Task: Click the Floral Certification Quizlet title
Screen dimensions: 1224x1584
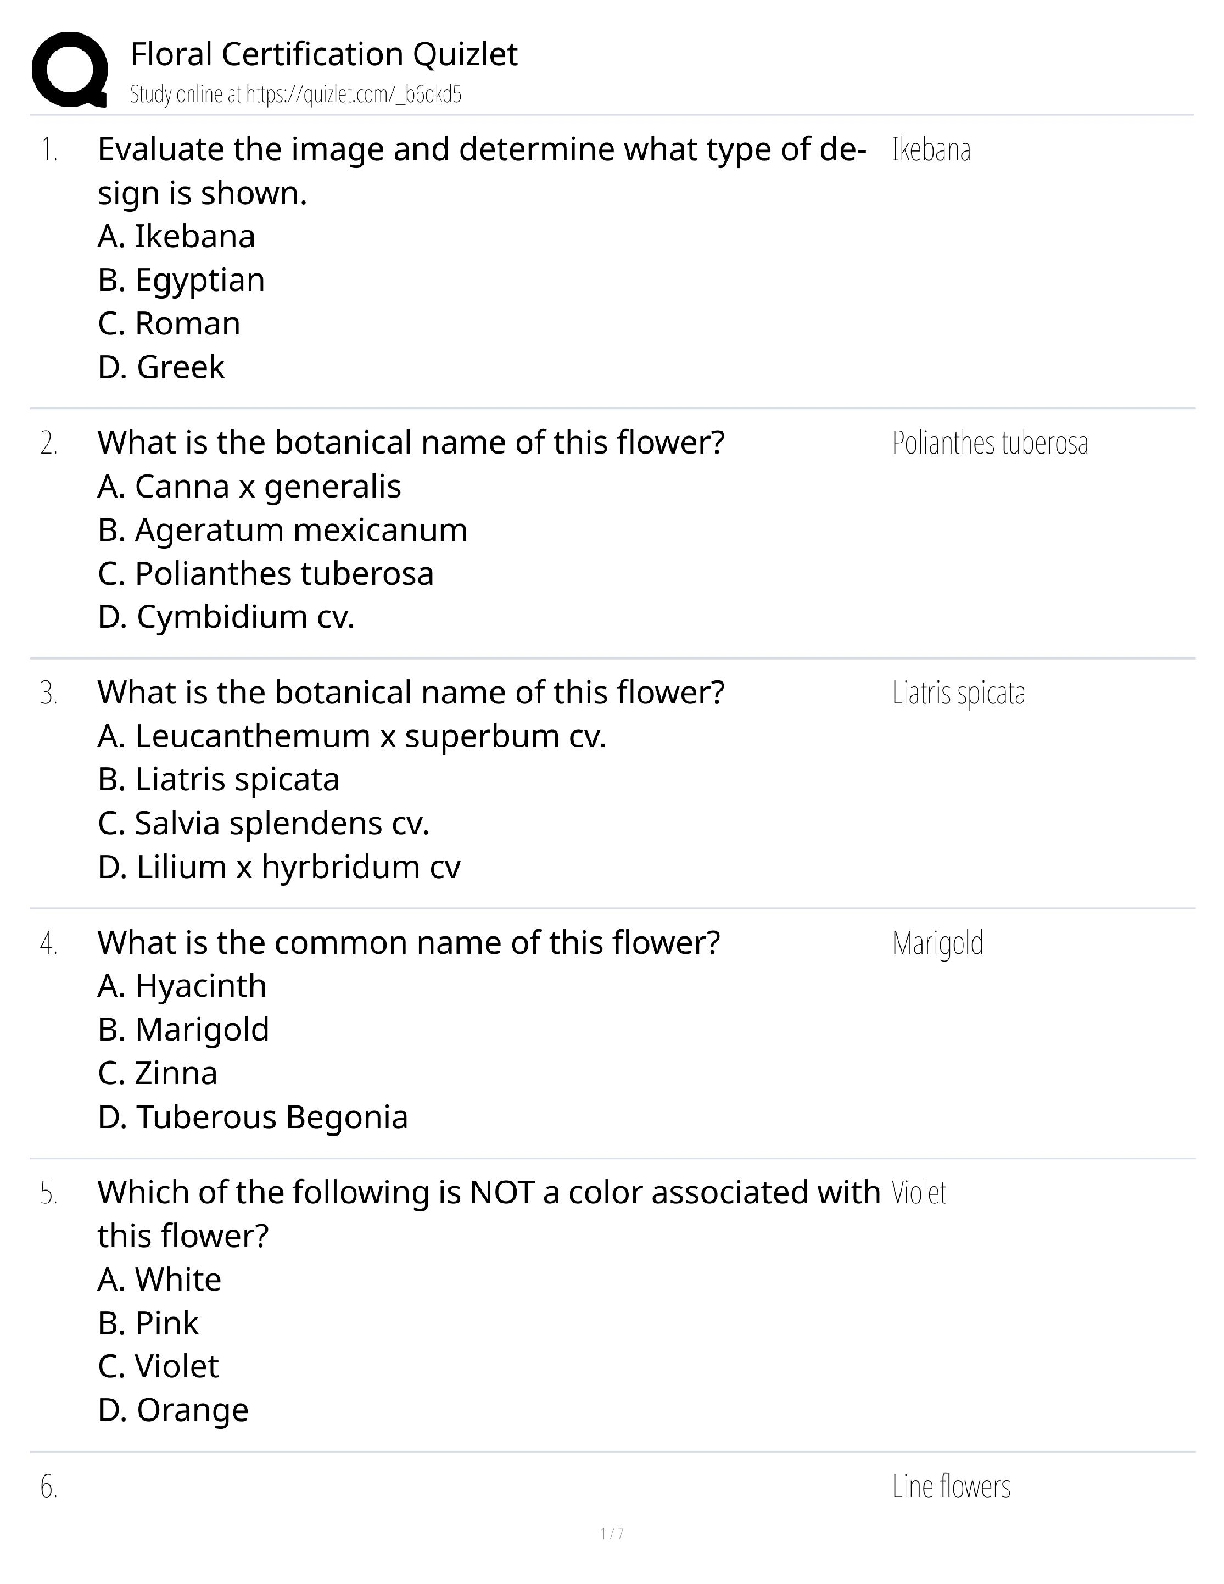Action: (324, 54)
